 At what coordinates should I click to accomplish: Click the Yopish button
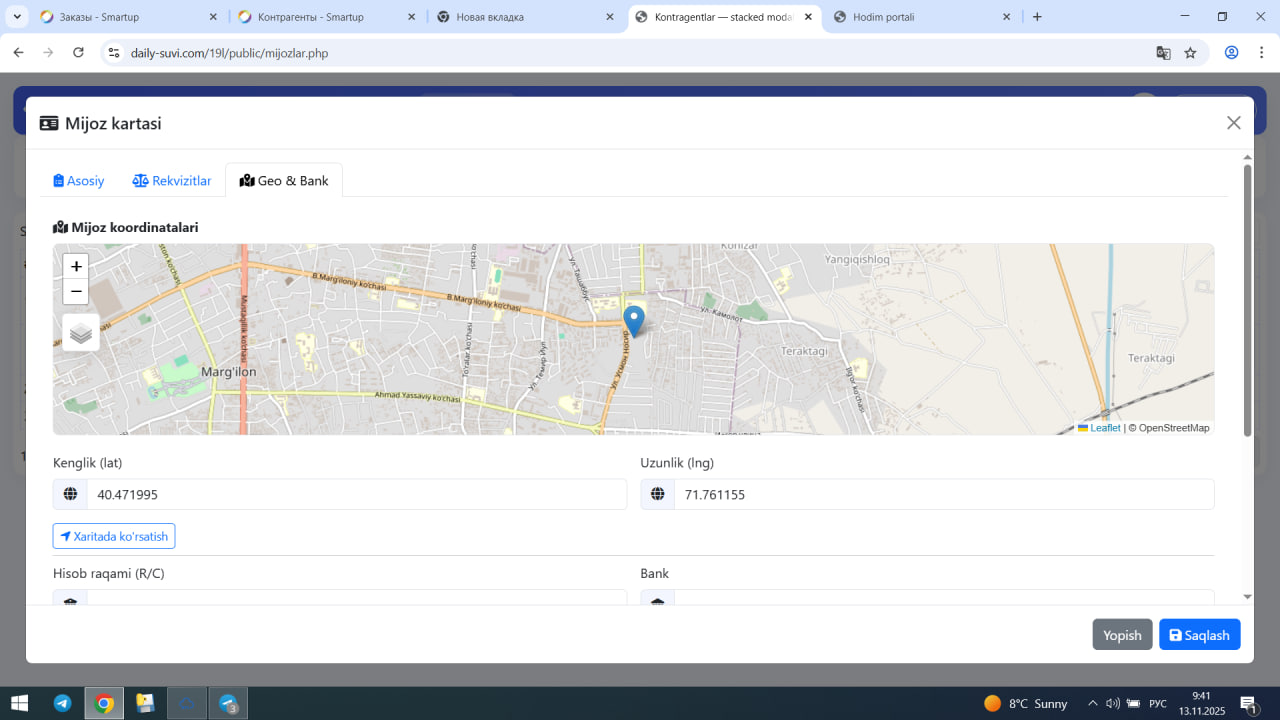(1122, 635)
